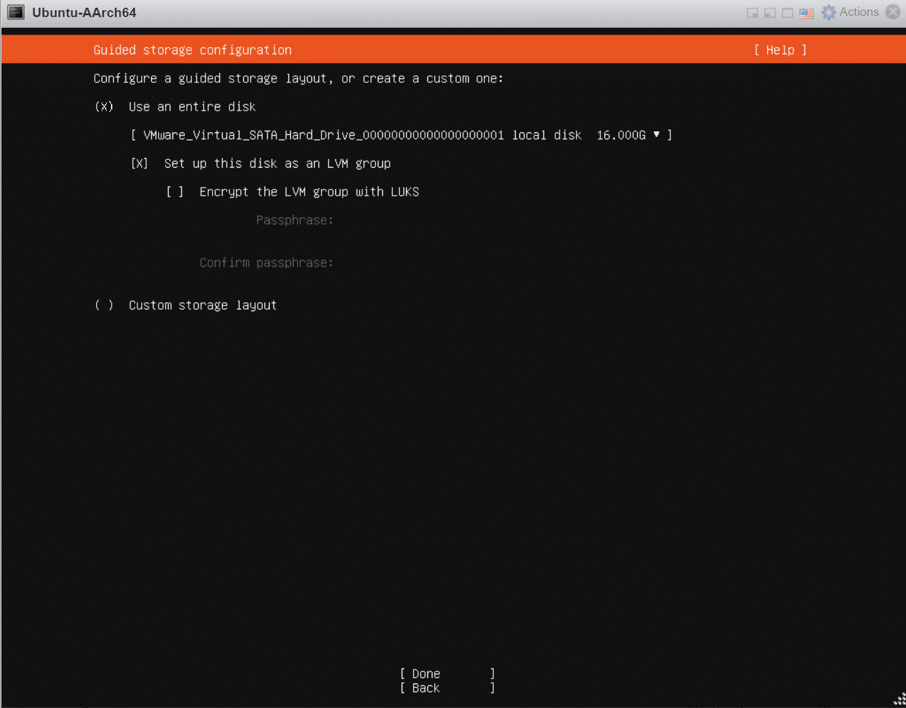Click the console icon beside Ubuntu-AArch64 title
This screenshot has width=906, height=708.
click(16, 12)
